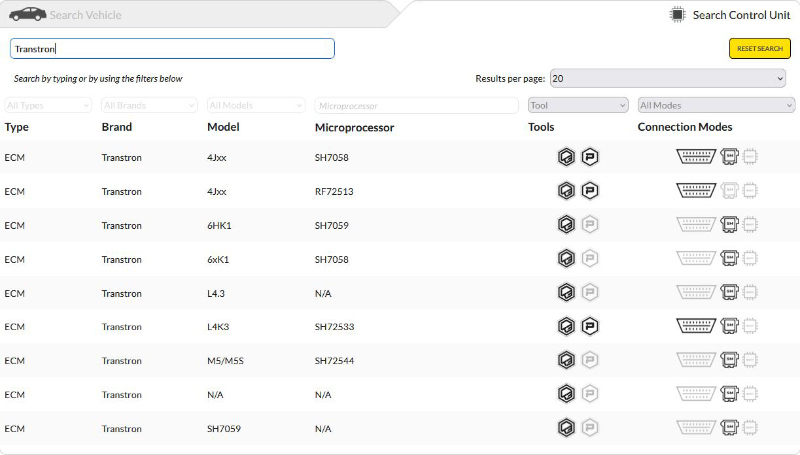
Task: Click the greyed P hexagon icon for SH72544
Action: (x=590, y=361)
